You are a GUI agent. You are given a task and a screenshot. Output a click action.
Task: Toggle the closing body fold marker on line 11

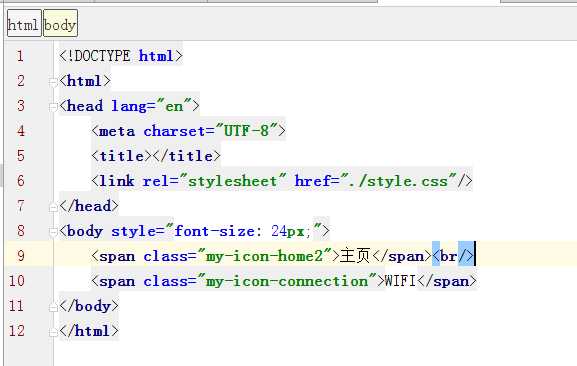pos(53,307)
